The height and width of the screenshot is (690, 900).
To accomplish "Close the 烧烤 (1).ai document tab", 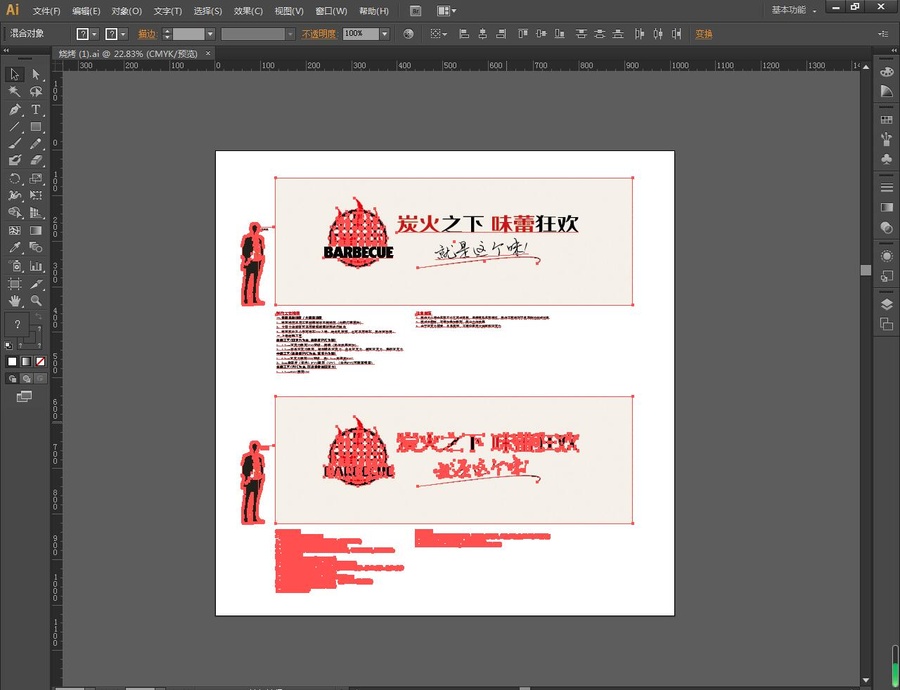I will click(x=208, y=53).
